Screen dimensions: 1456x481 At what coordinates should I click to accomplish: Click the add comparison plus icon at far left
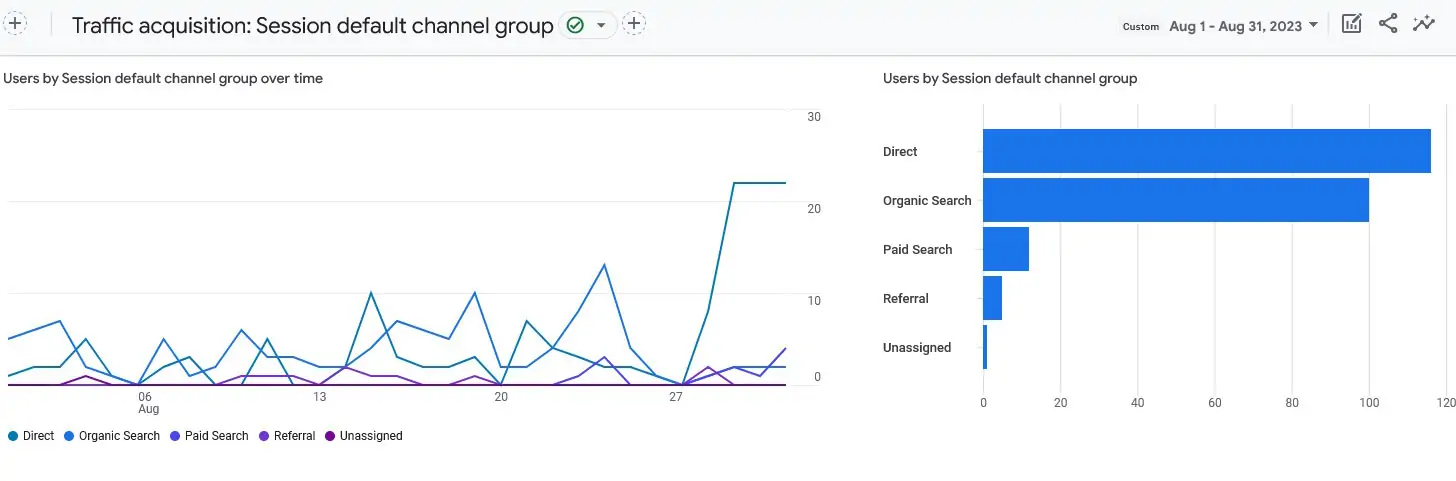click(16, 24)
